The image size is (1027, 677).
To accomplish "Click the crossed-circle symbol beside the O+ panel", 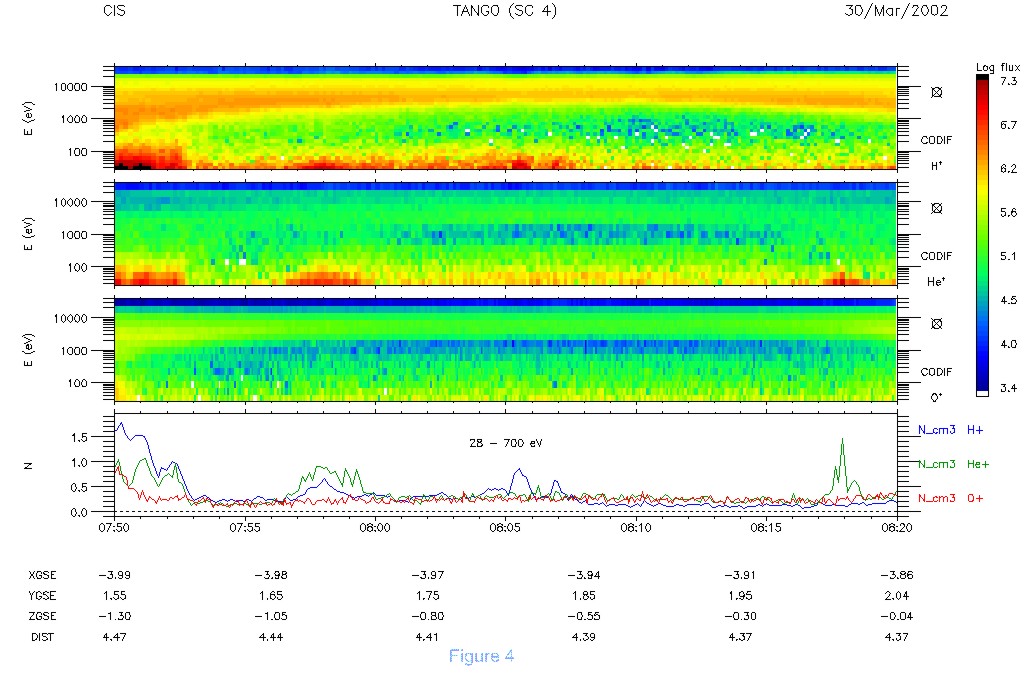I will (937, 324).
